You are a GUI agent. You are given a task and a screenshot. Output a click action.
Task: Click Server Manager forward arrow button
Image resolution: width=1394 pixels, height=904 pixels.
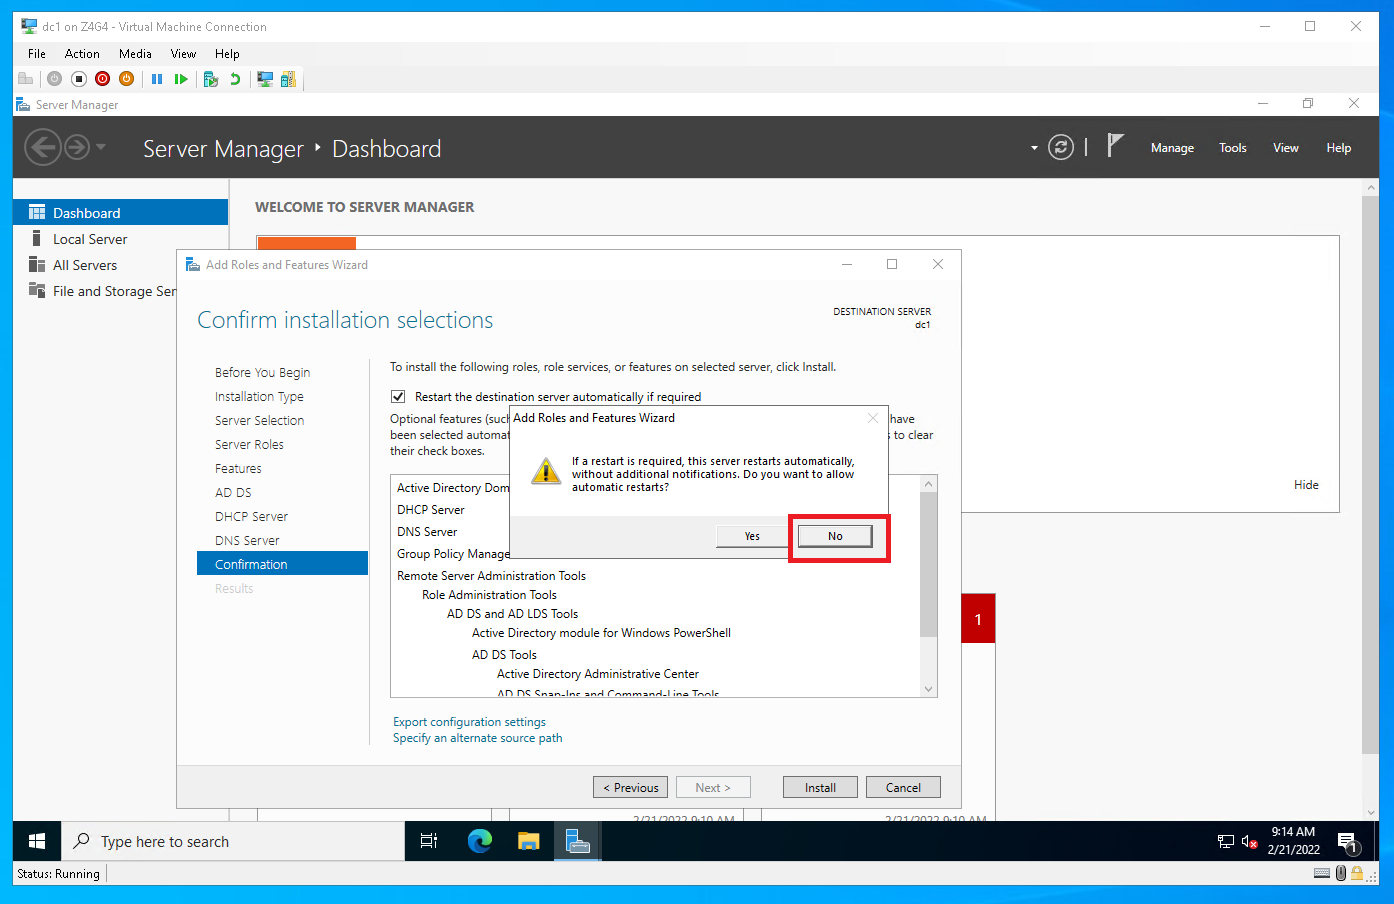click(x=77, y=148)
